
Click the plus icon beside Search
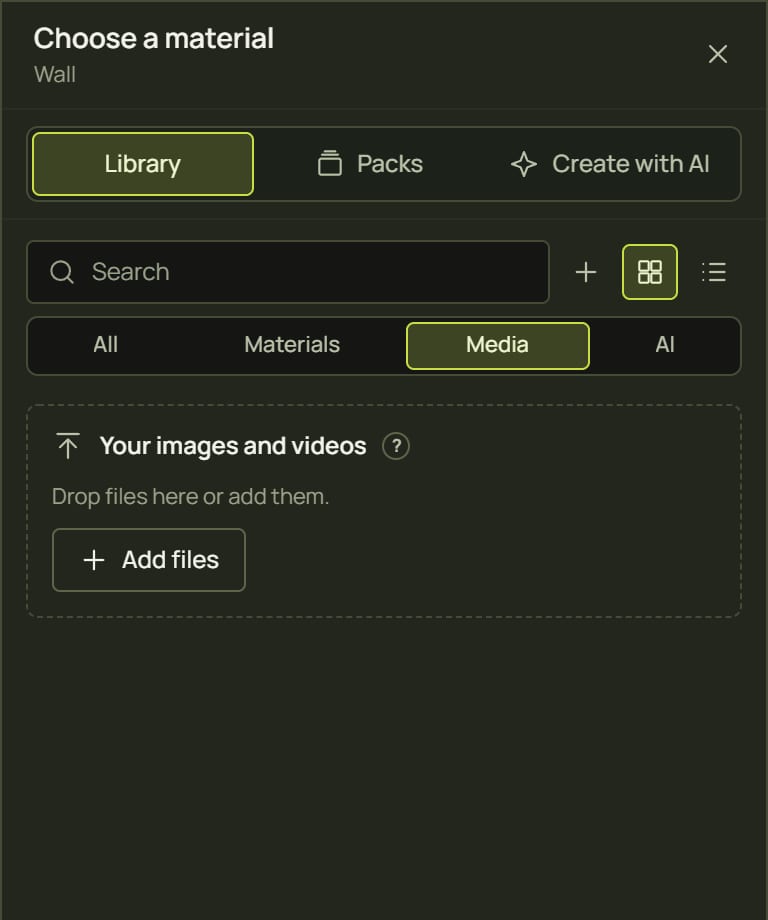(x=586, y=272)
